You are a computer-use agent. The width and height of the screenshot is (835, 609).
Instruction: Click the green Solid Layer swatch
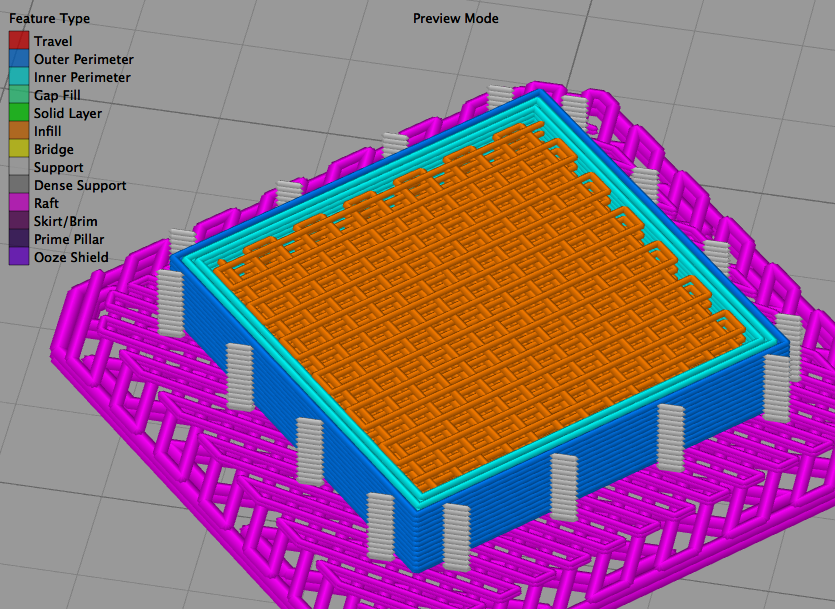pos(19,113)
